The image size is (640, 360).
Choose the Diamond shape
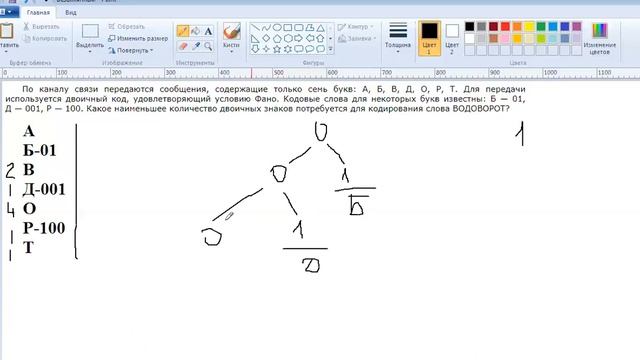[266, 38]
